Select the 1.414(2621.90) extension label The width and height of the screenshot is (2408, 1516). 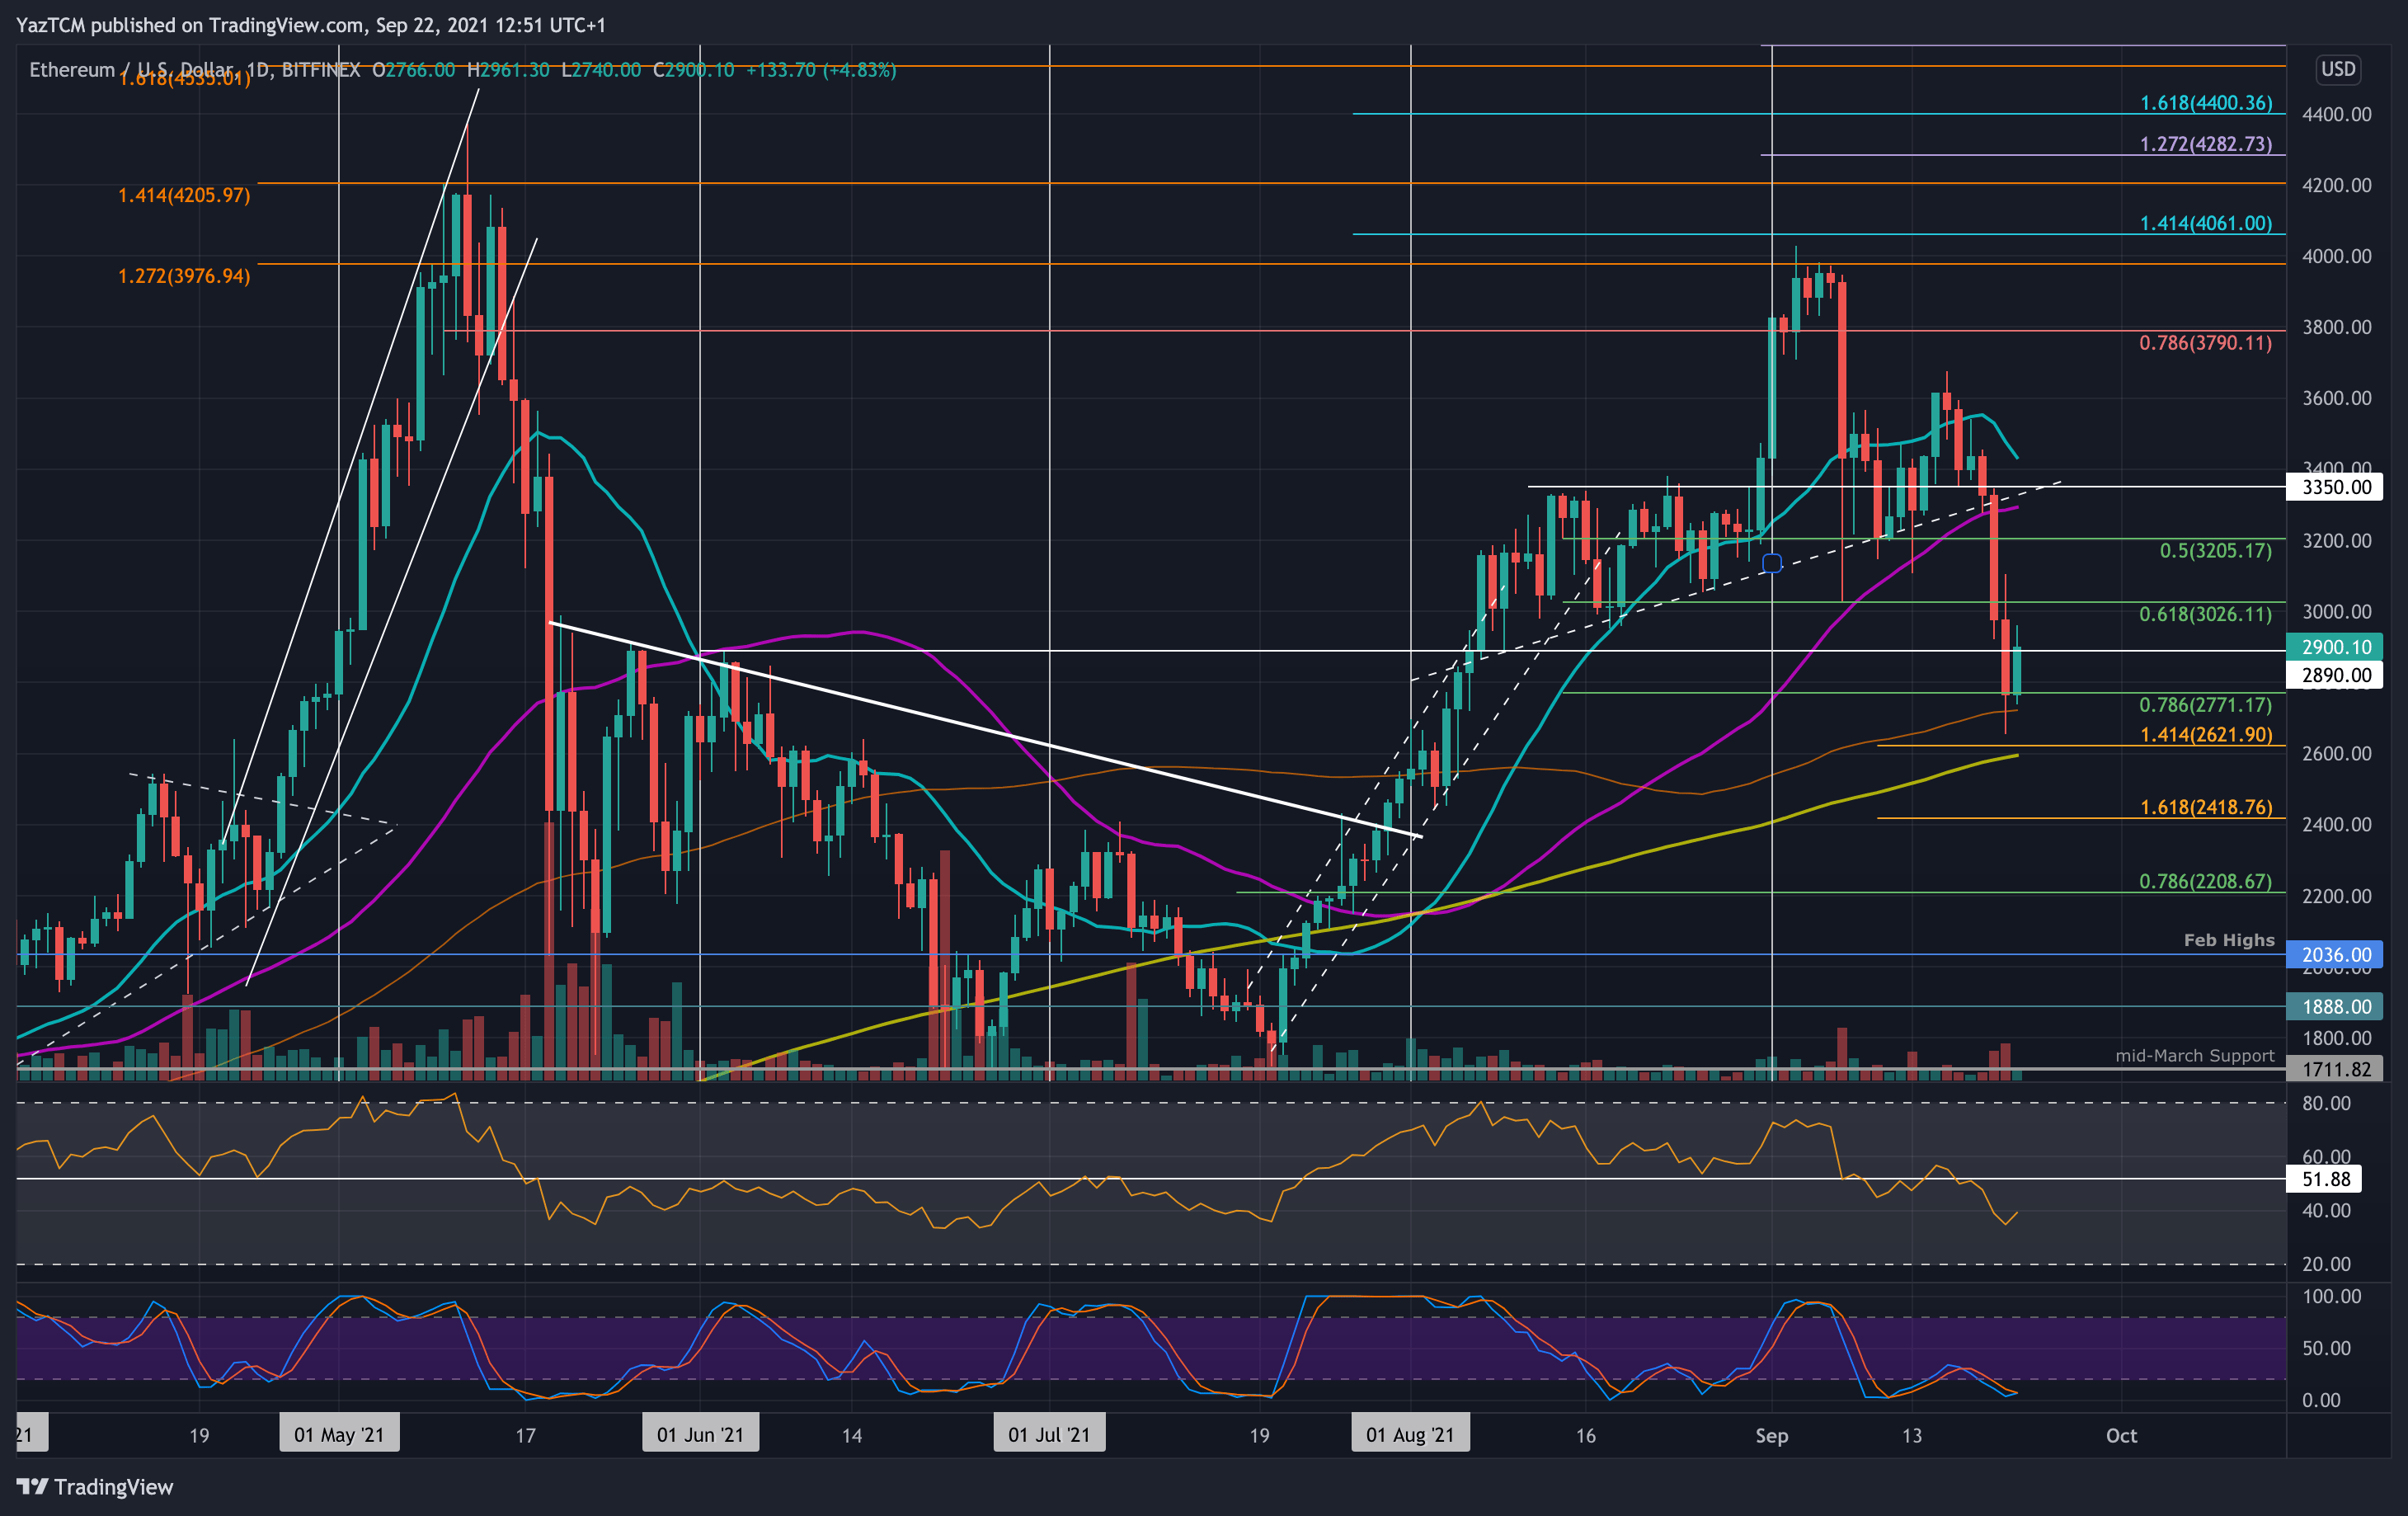tap(2205, 735)
